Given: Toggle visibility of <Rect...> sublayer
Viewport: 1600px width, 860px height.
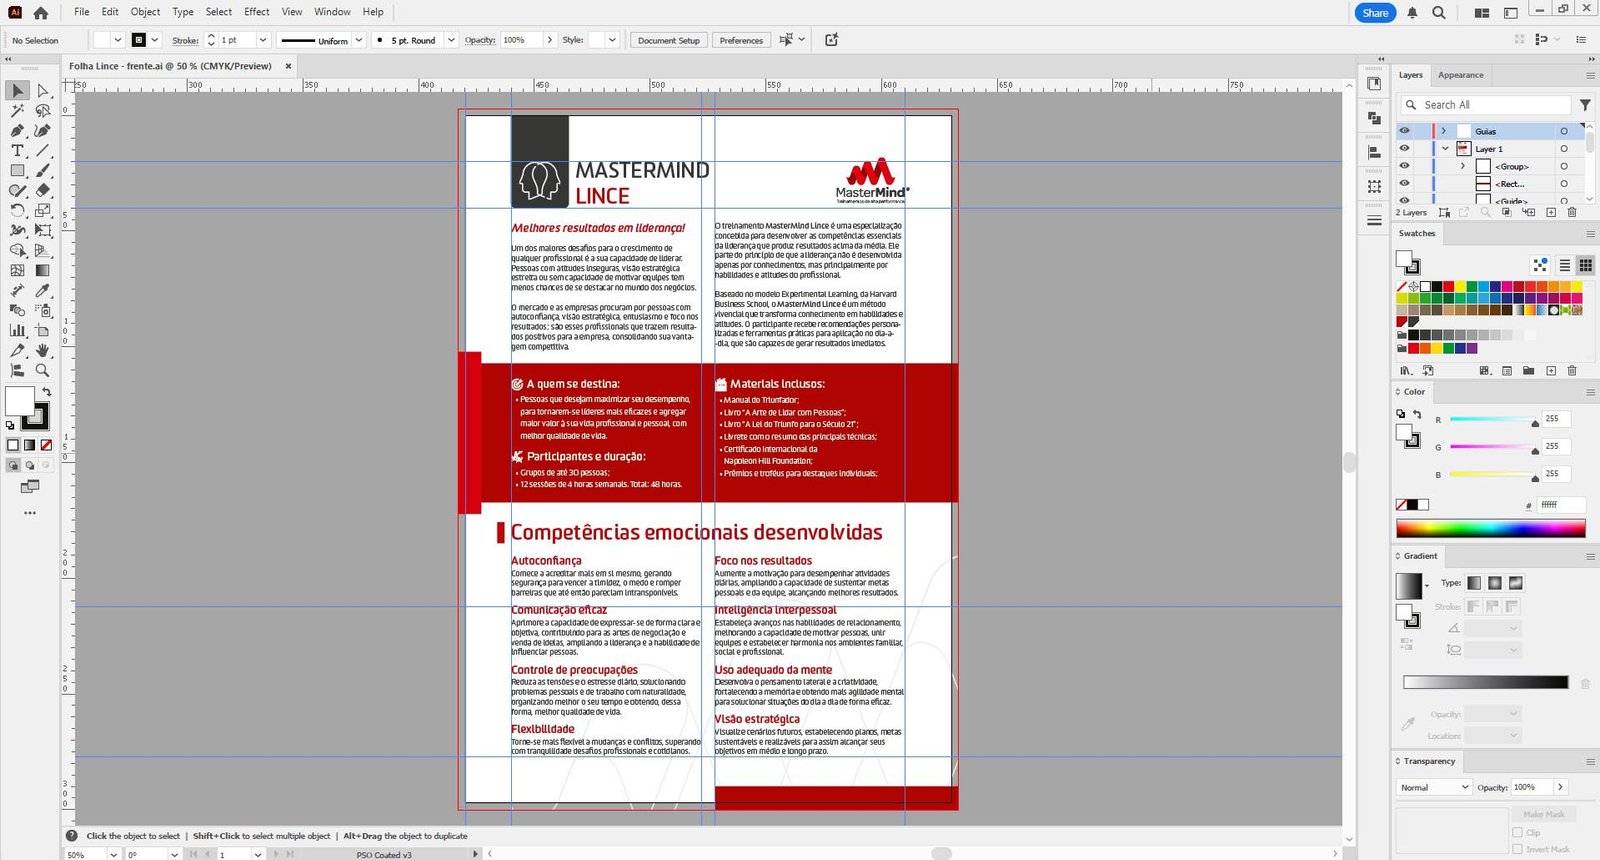Looking at the screenshot, I should coord(1404,184).
